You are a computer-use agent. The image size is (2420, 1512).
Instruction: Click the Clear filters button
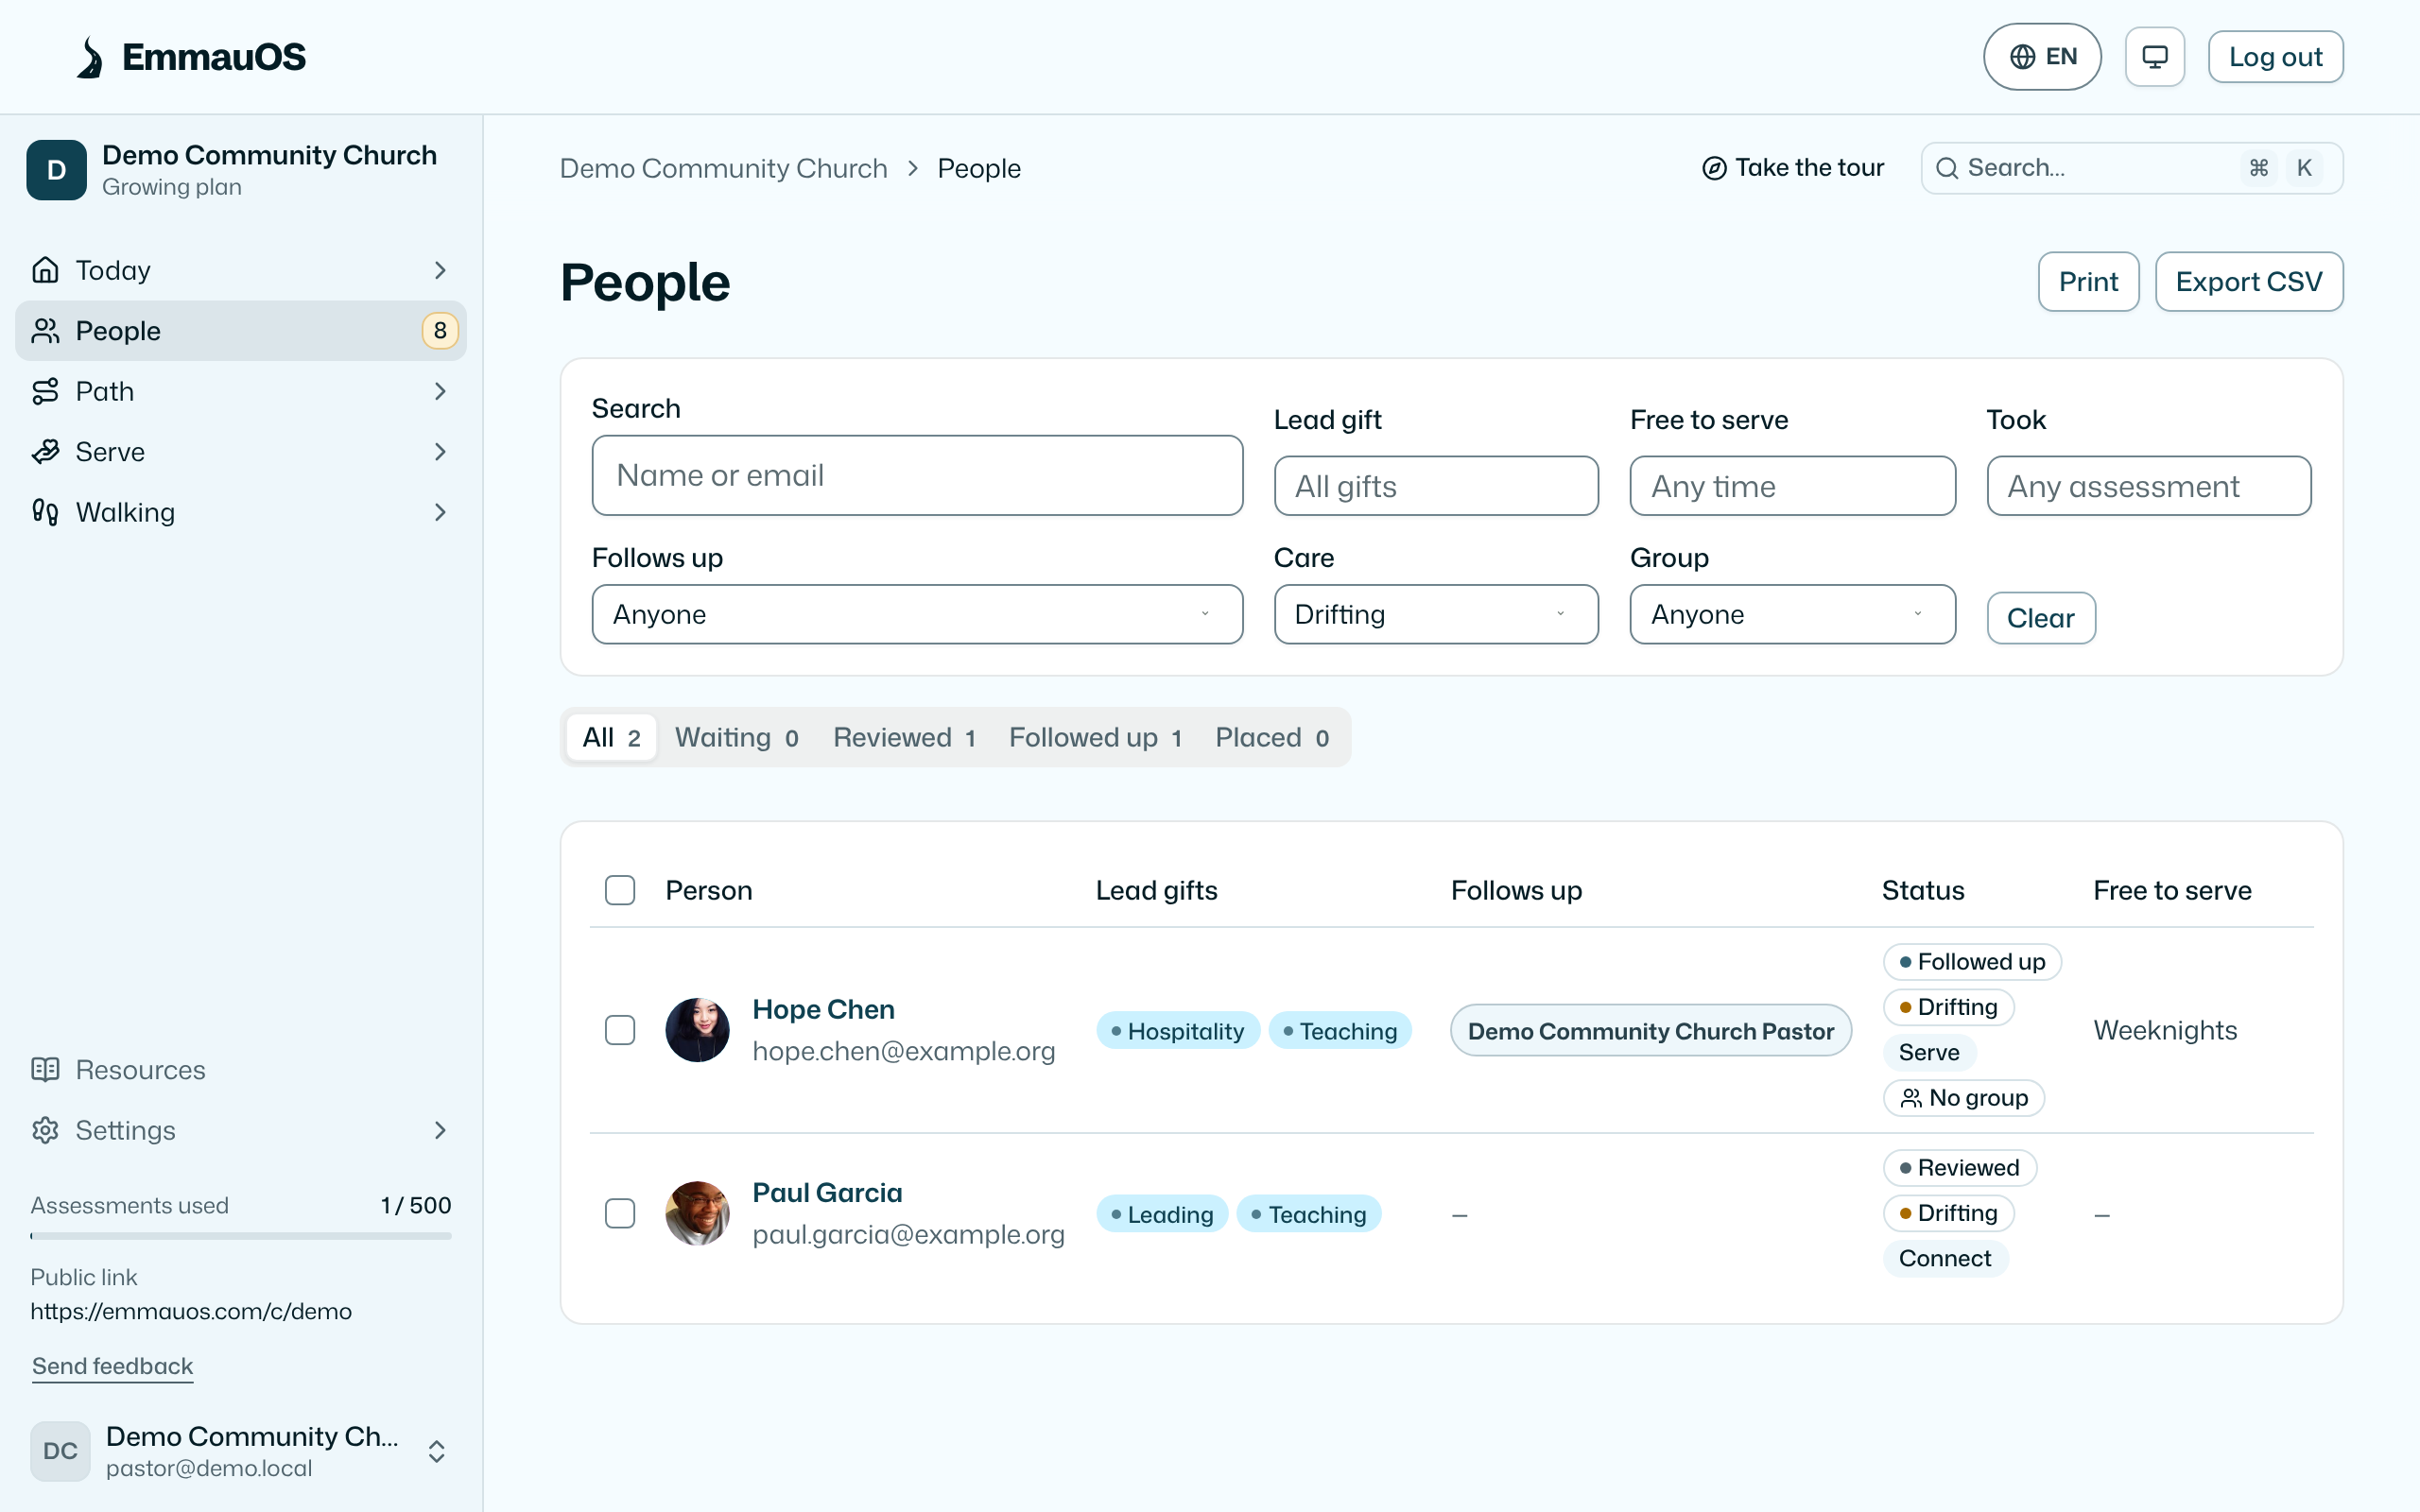click(x=2041, y=618)
